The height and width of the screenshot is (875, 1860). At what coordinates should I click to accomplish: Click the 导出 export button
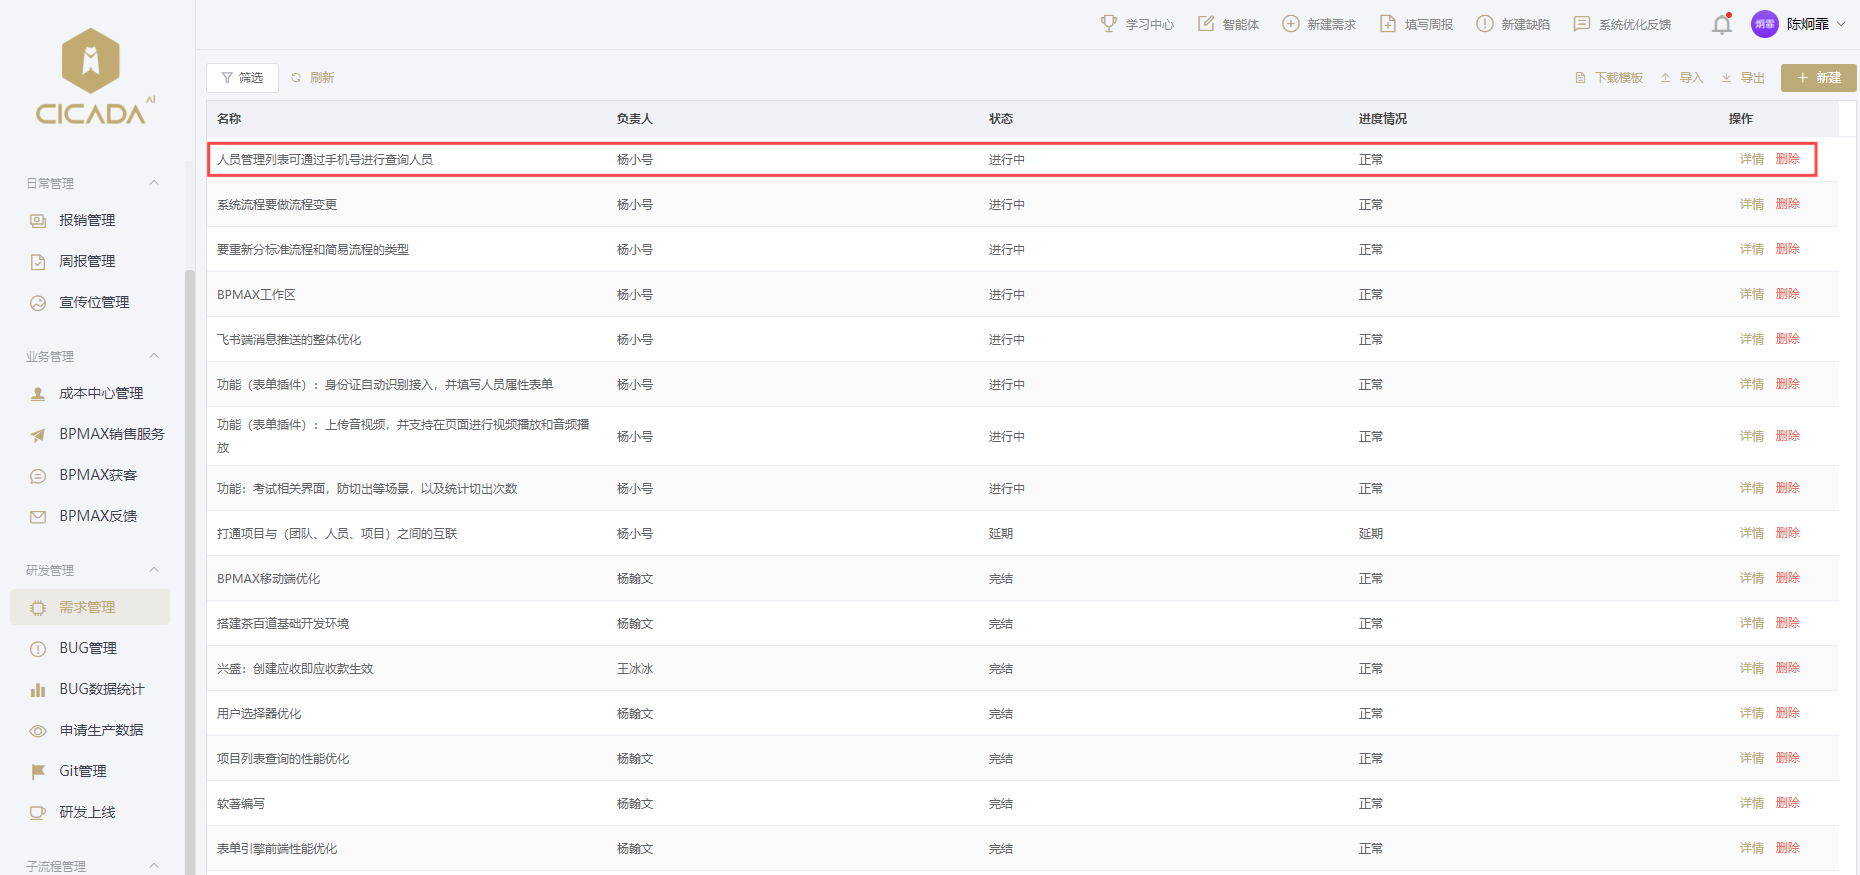[x=1743, y=78]
